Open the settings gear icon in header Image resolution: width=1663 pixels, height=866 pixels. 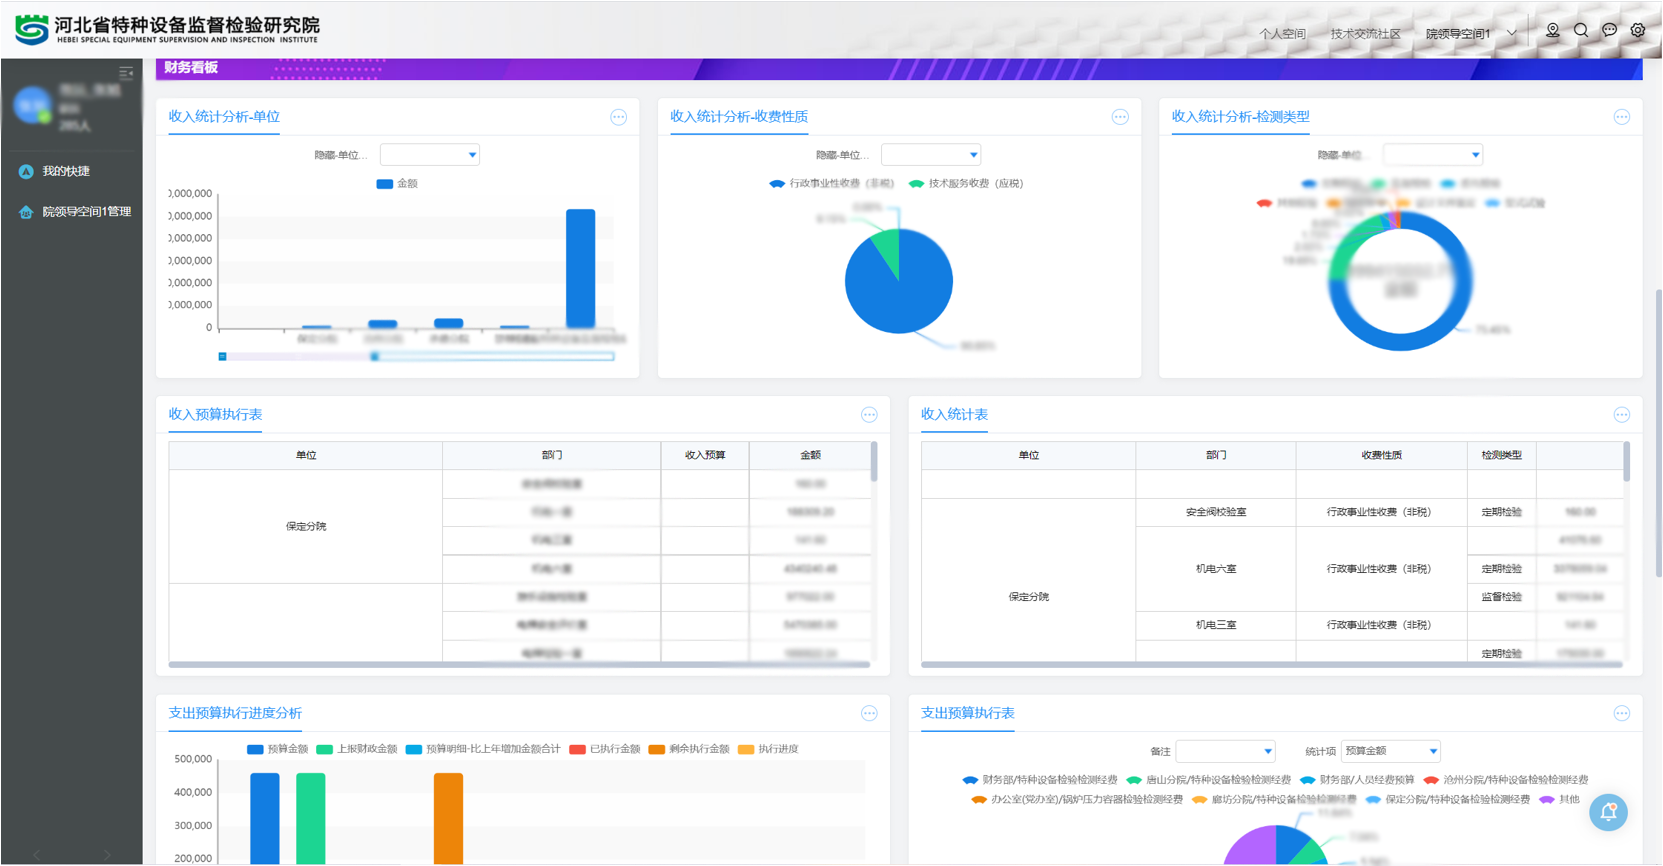1638,31
